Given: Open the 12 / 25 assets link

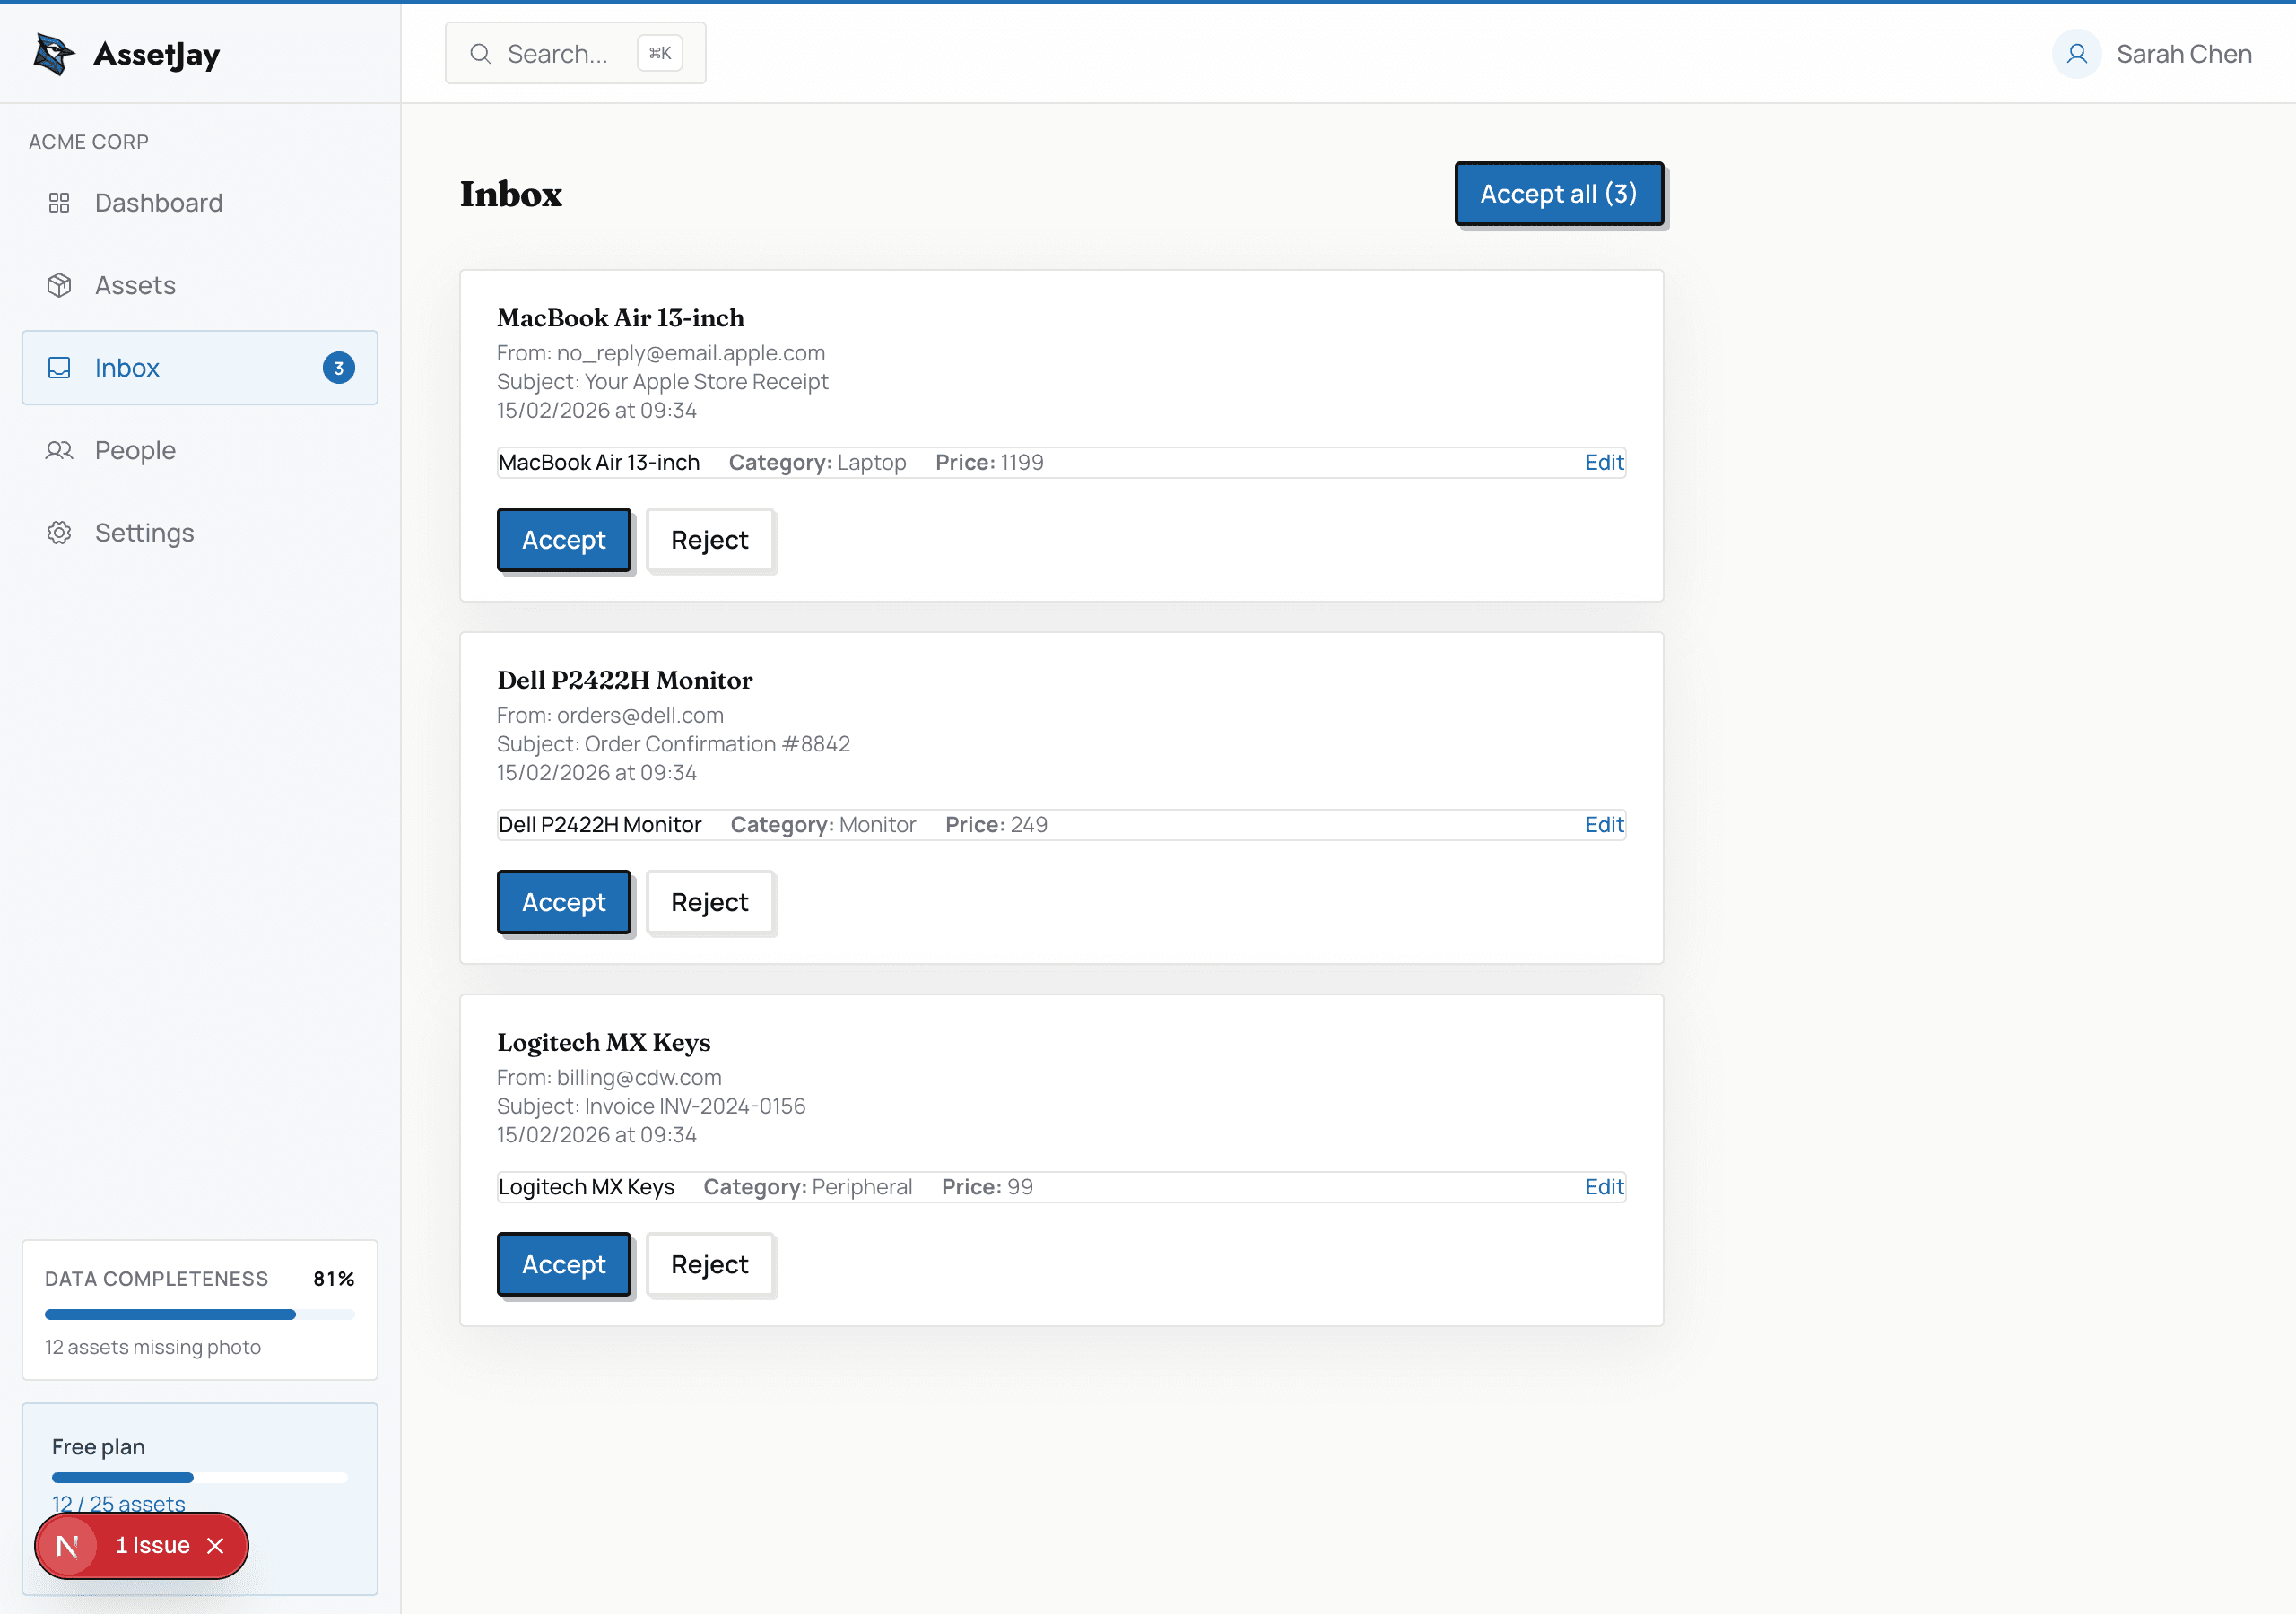Looking at the screenshot, I should (x=118, y=1503).
